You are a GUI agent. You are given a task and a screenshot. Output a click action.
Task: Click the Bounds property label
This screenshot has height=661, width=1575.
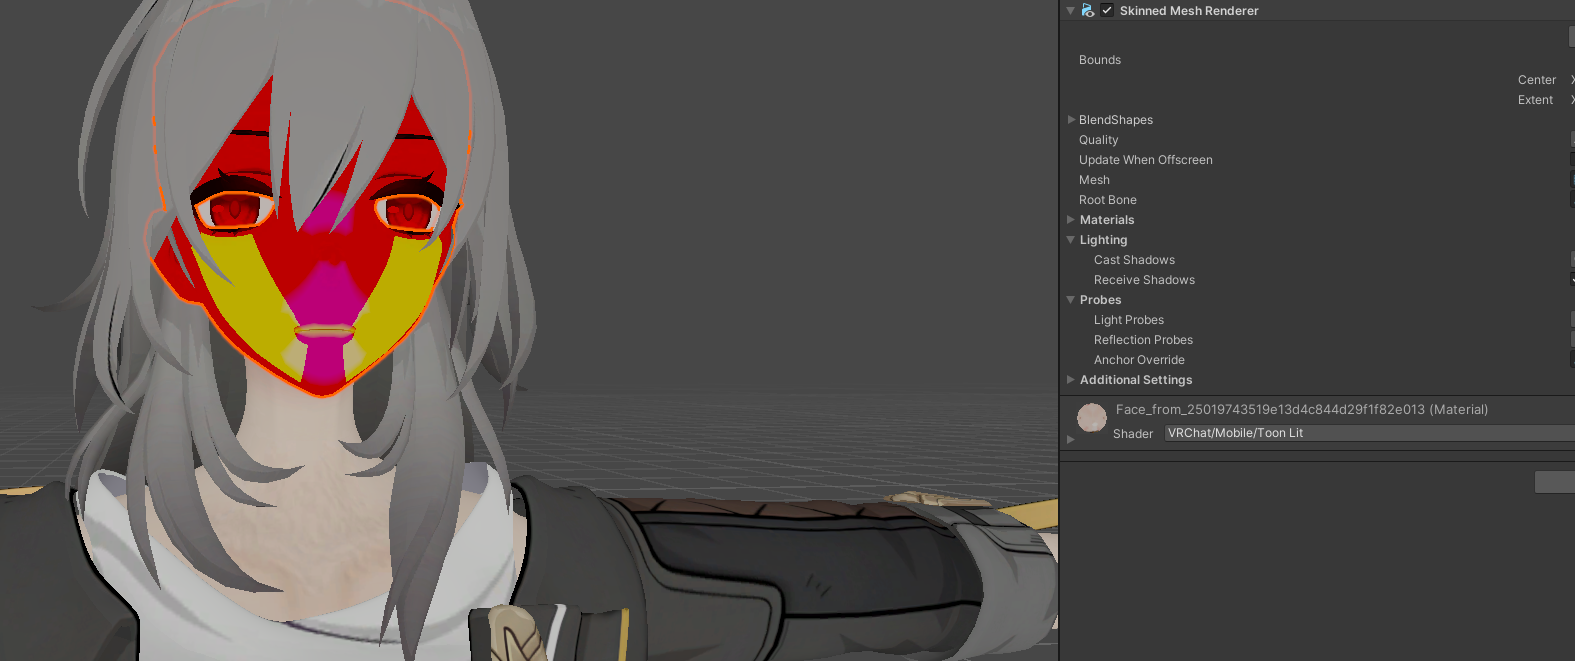coord(1100,60)
